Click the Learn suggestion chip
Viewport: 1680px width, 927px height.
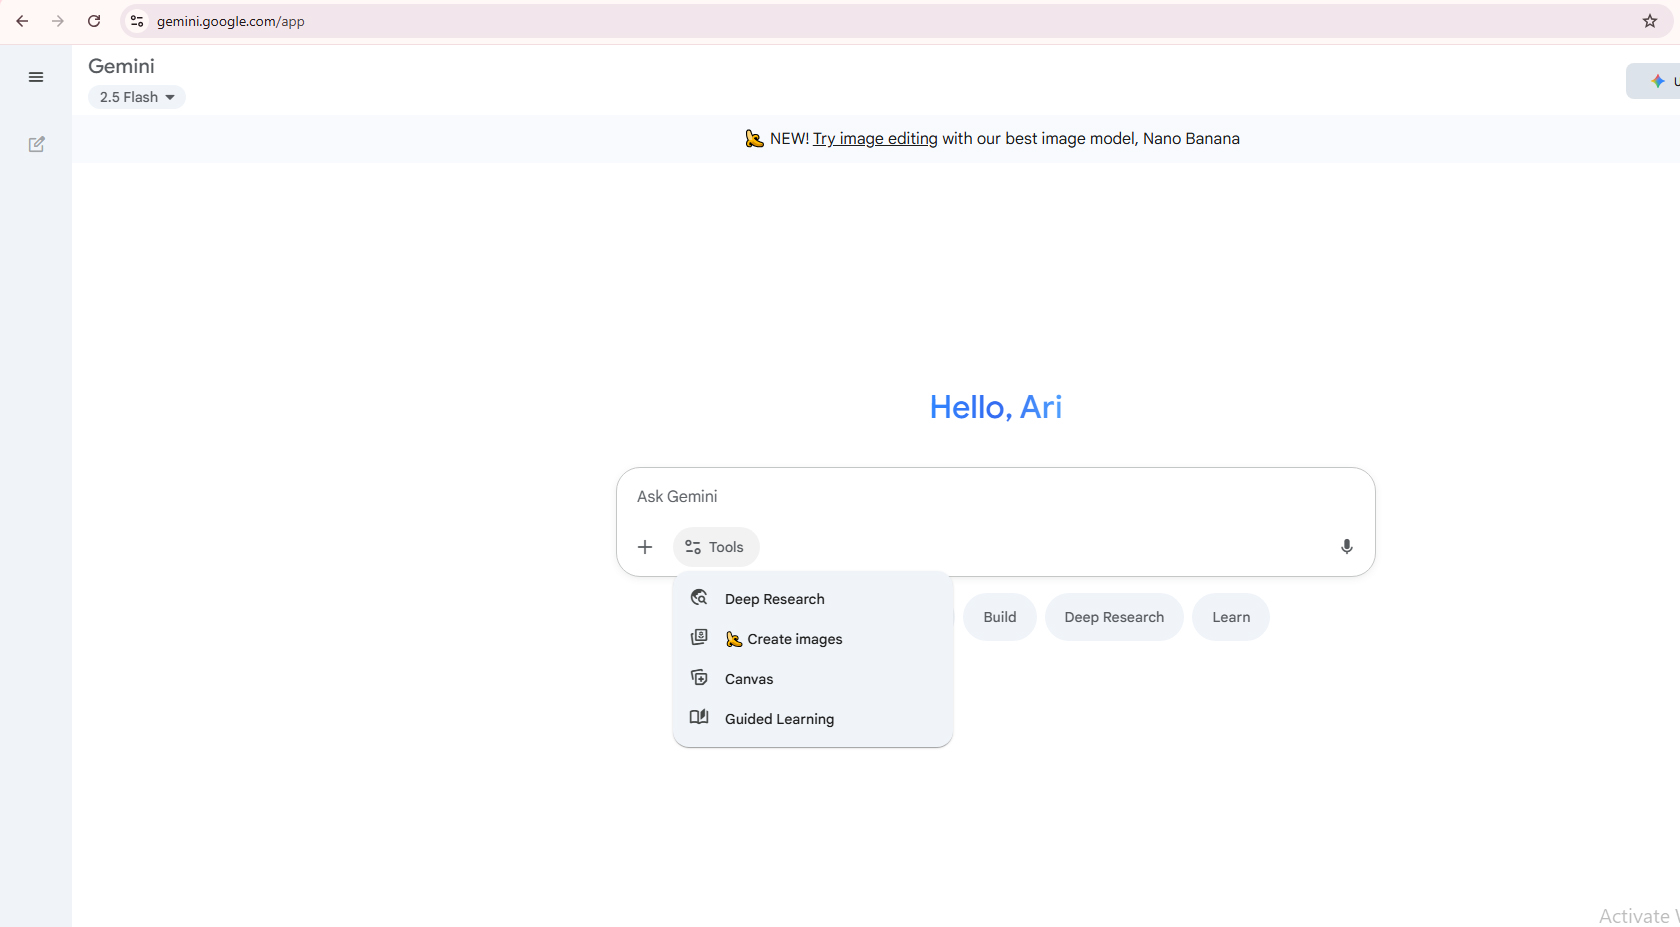[1230, 617]
